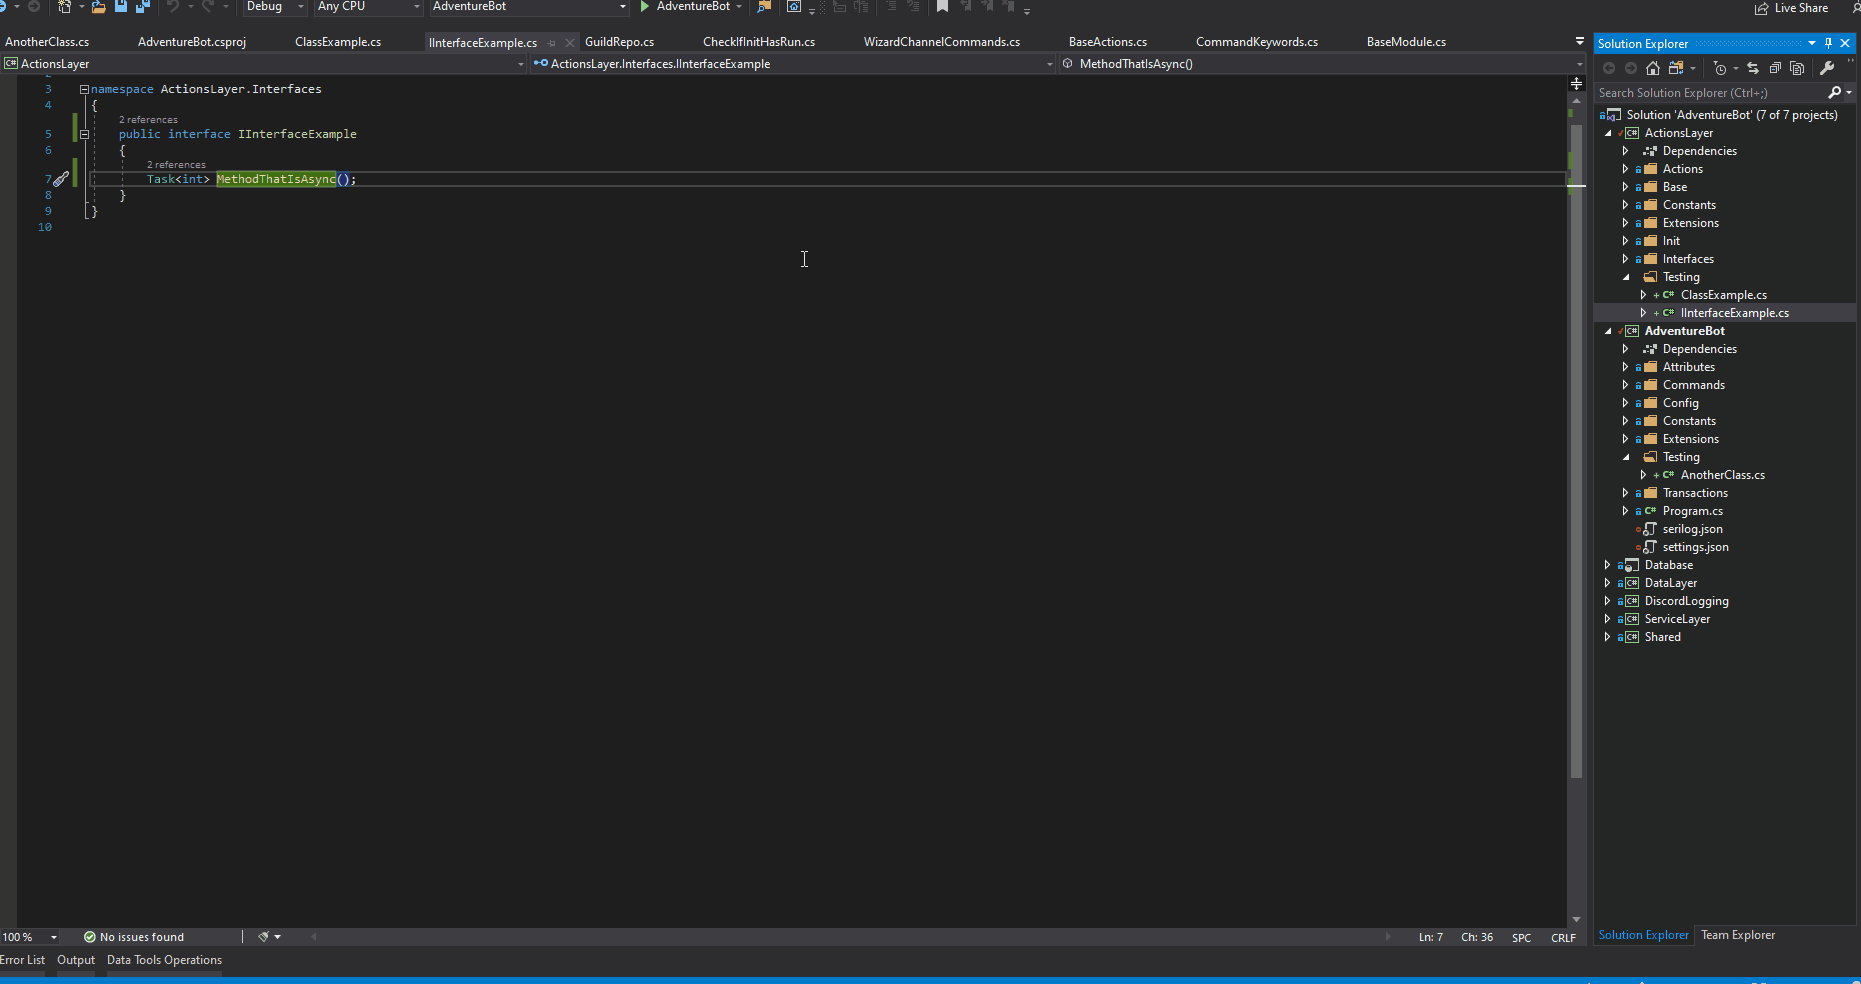
Task: Click the Navigate Backward arrow in the main toolbar
Action: 4,6
